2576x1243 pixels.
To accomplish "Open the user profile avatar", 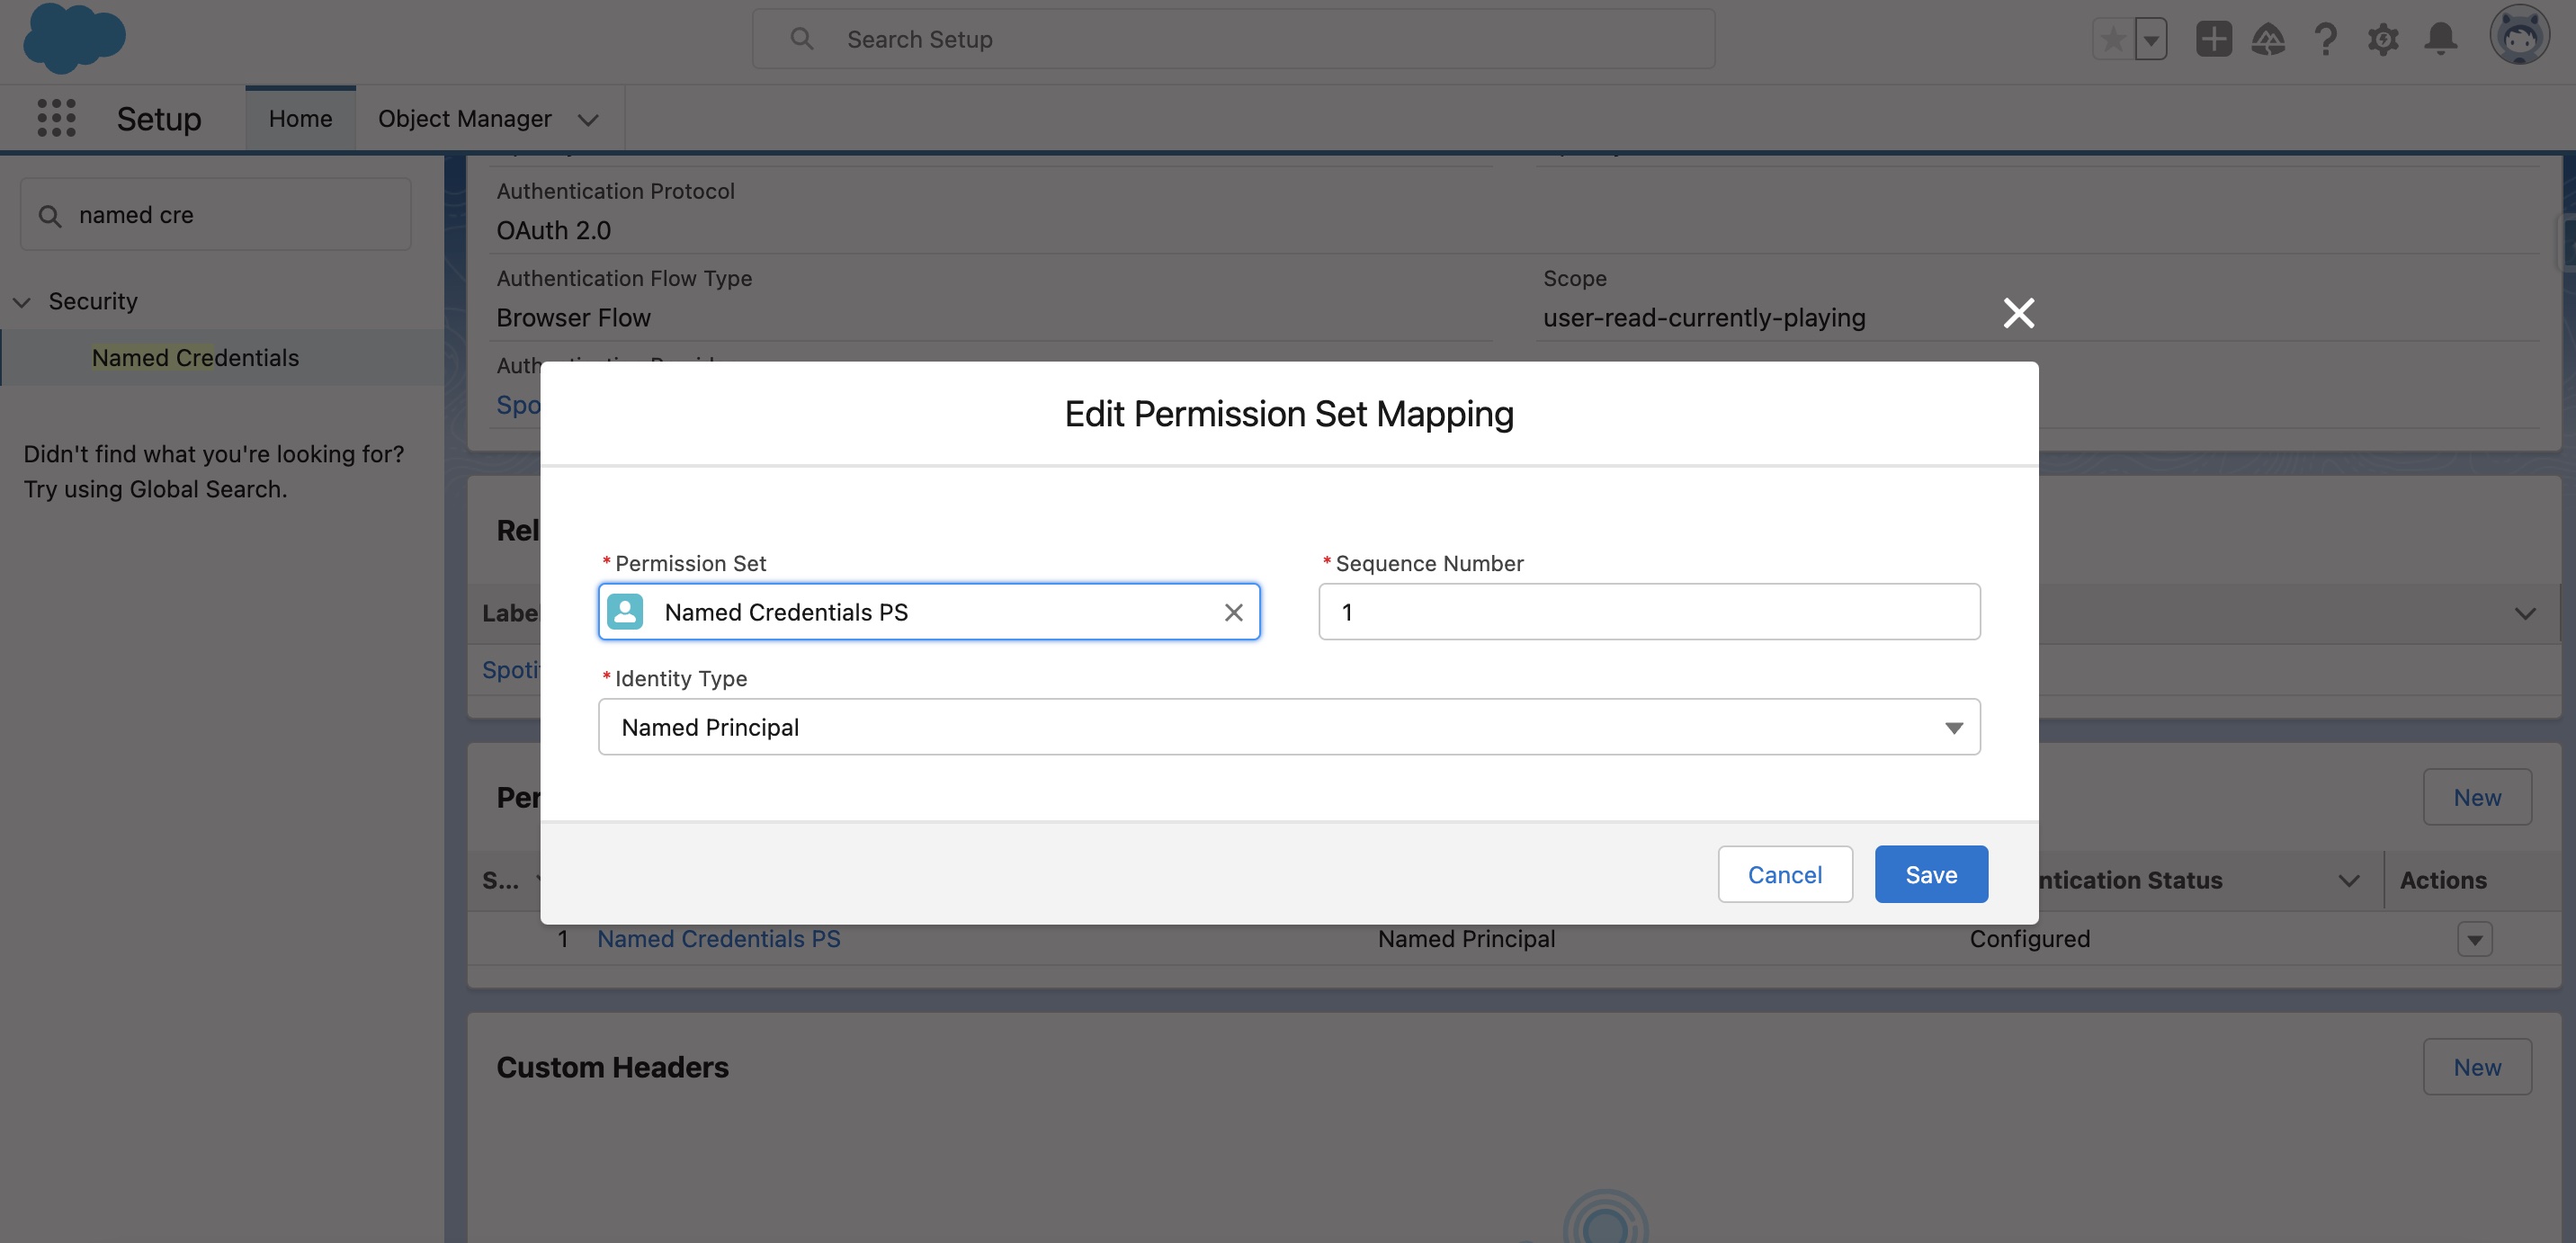I will click(x=2519, y=35).
